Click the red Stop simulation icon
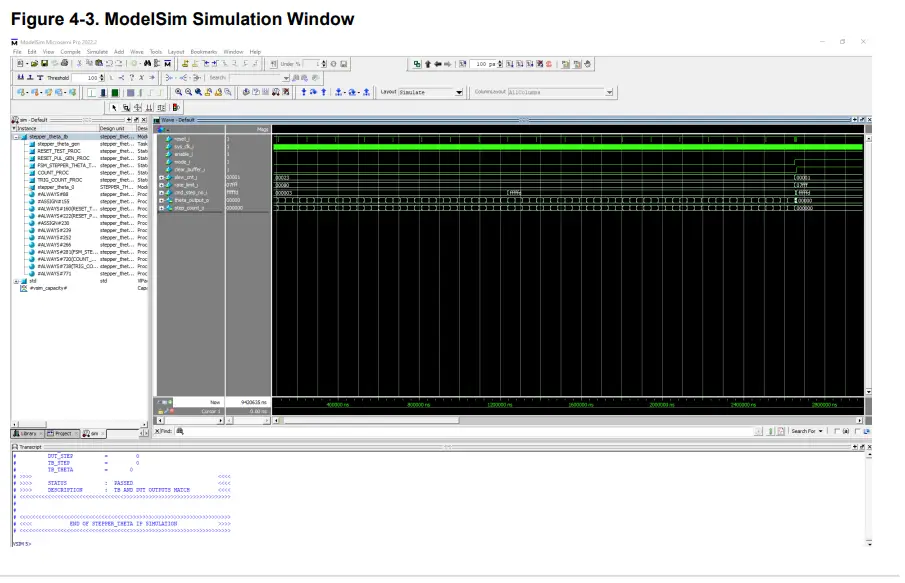The width and height of the screenshot is (905, 583). (x=549, y=64)
